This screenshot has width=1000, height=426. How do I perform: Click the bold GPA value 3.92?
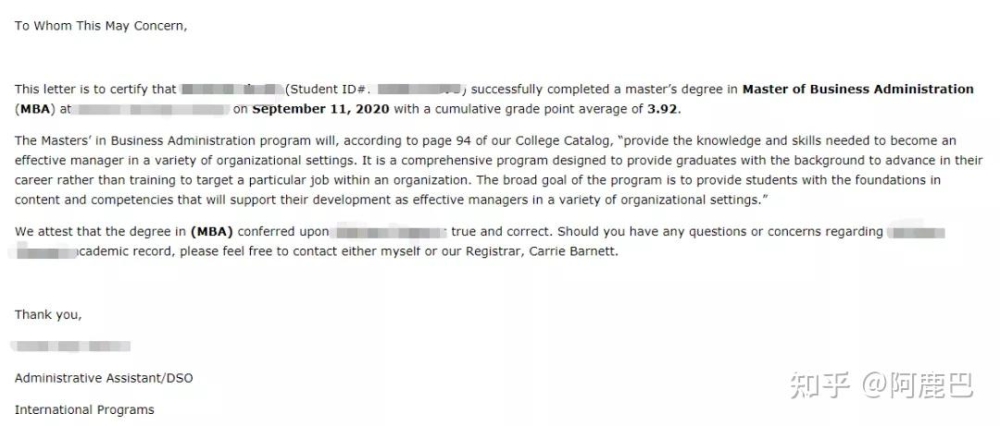(x=662, y=109)
